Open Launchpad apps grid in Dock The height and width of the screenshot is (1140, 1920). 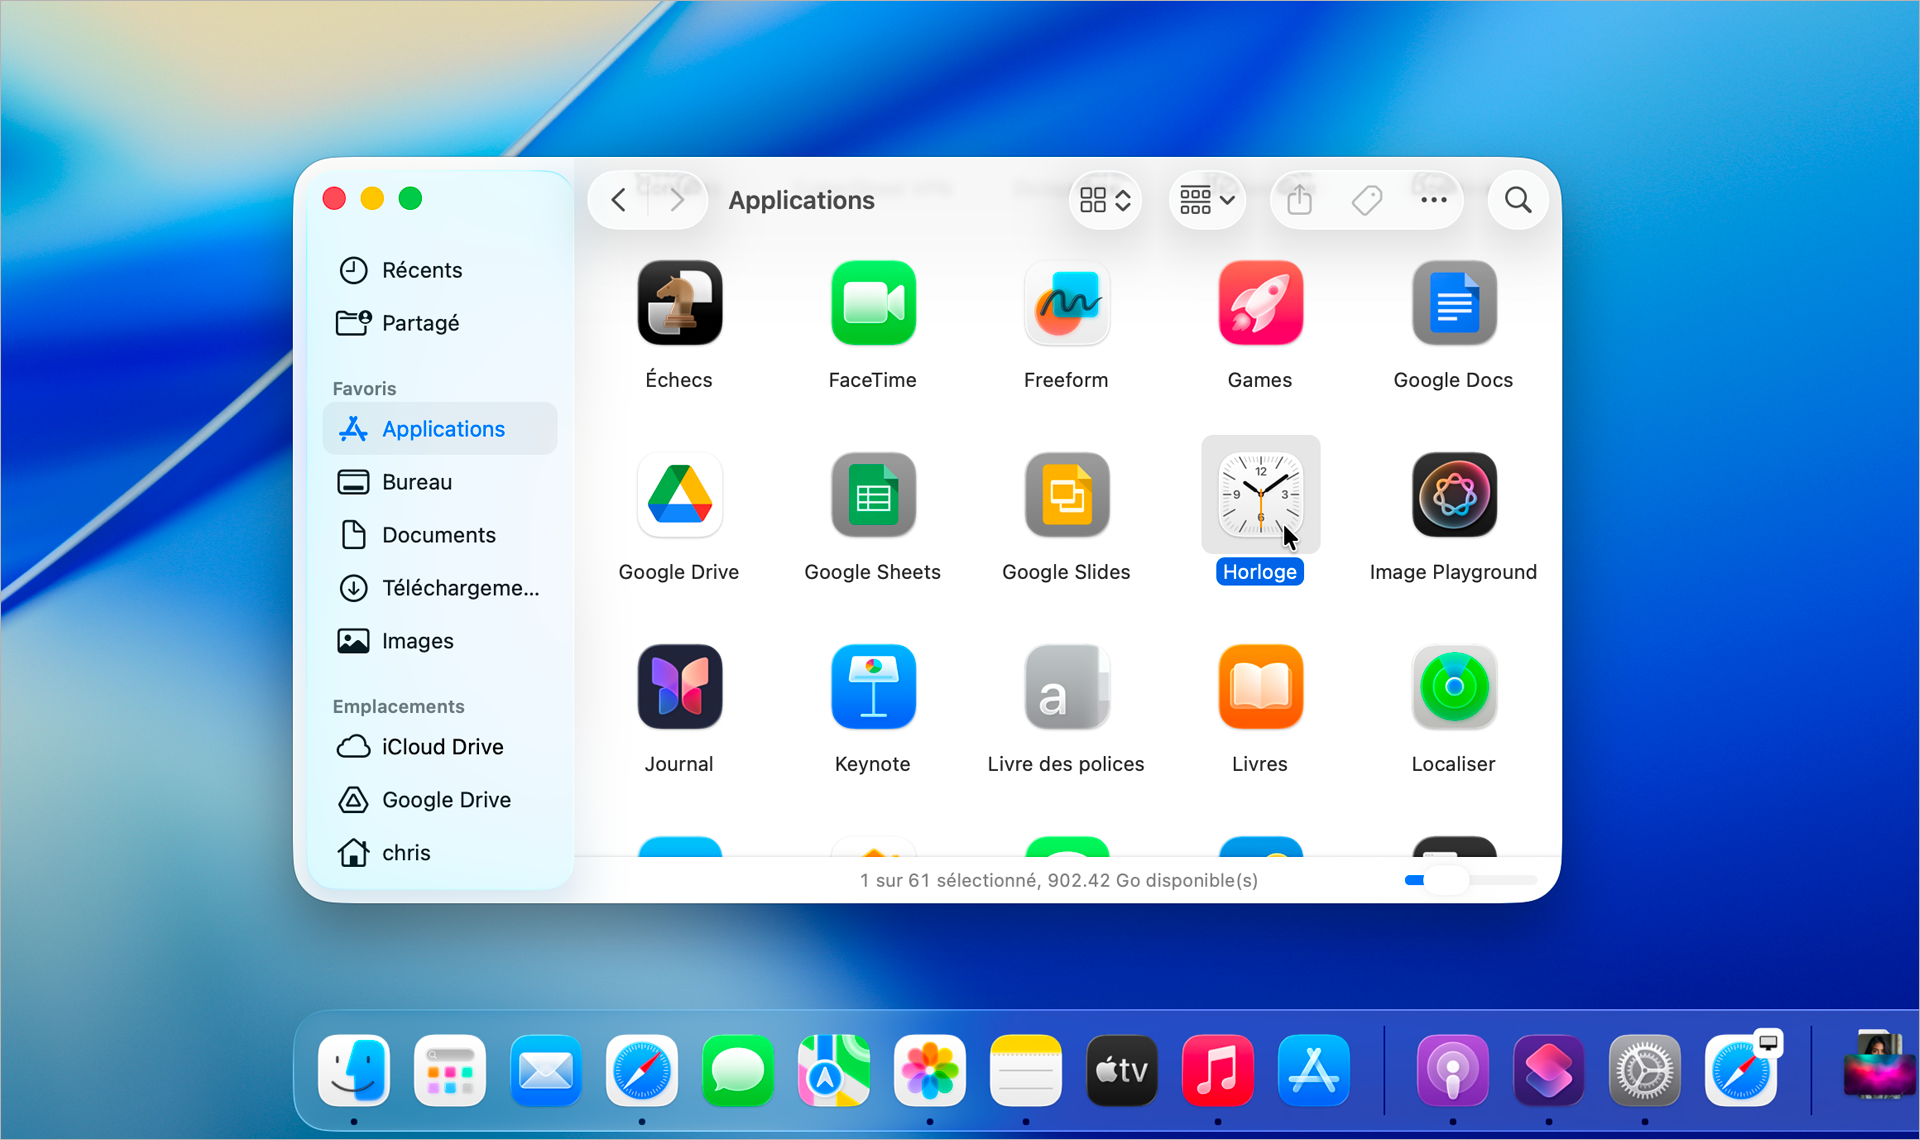coord(450,1071)
